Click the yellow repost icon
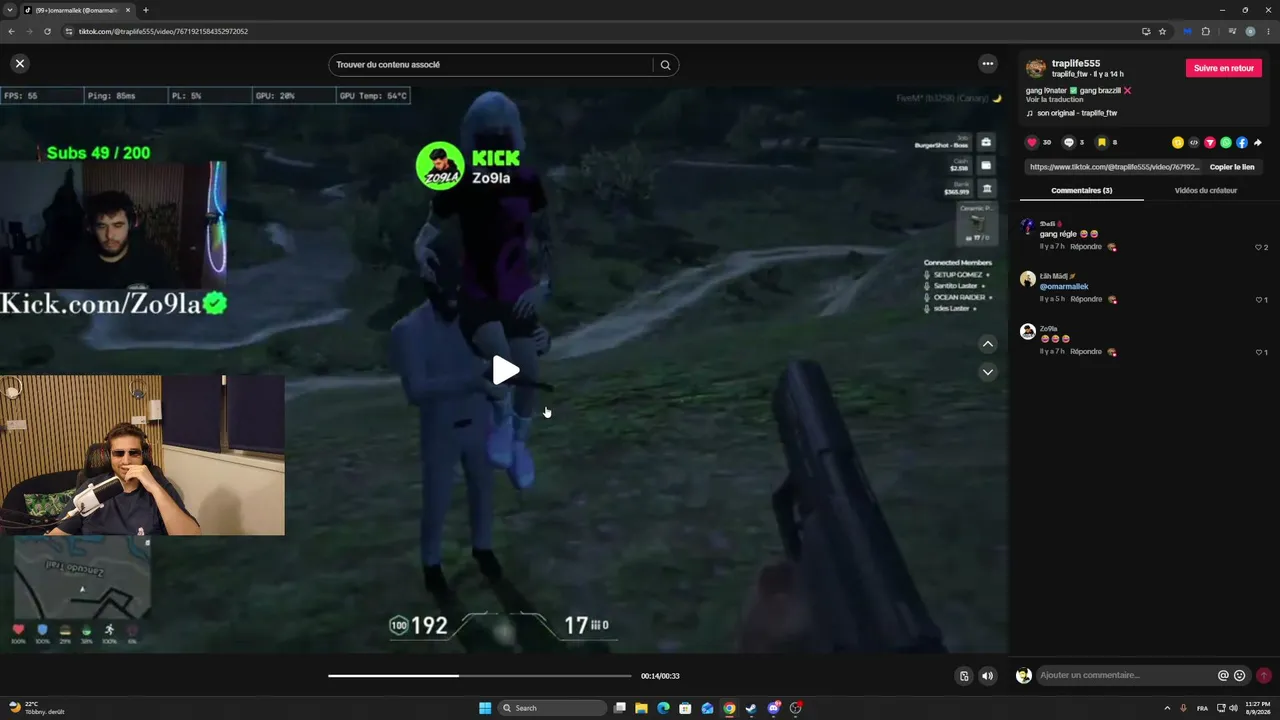This screenshot has width=1280, height=720. 1178,143
